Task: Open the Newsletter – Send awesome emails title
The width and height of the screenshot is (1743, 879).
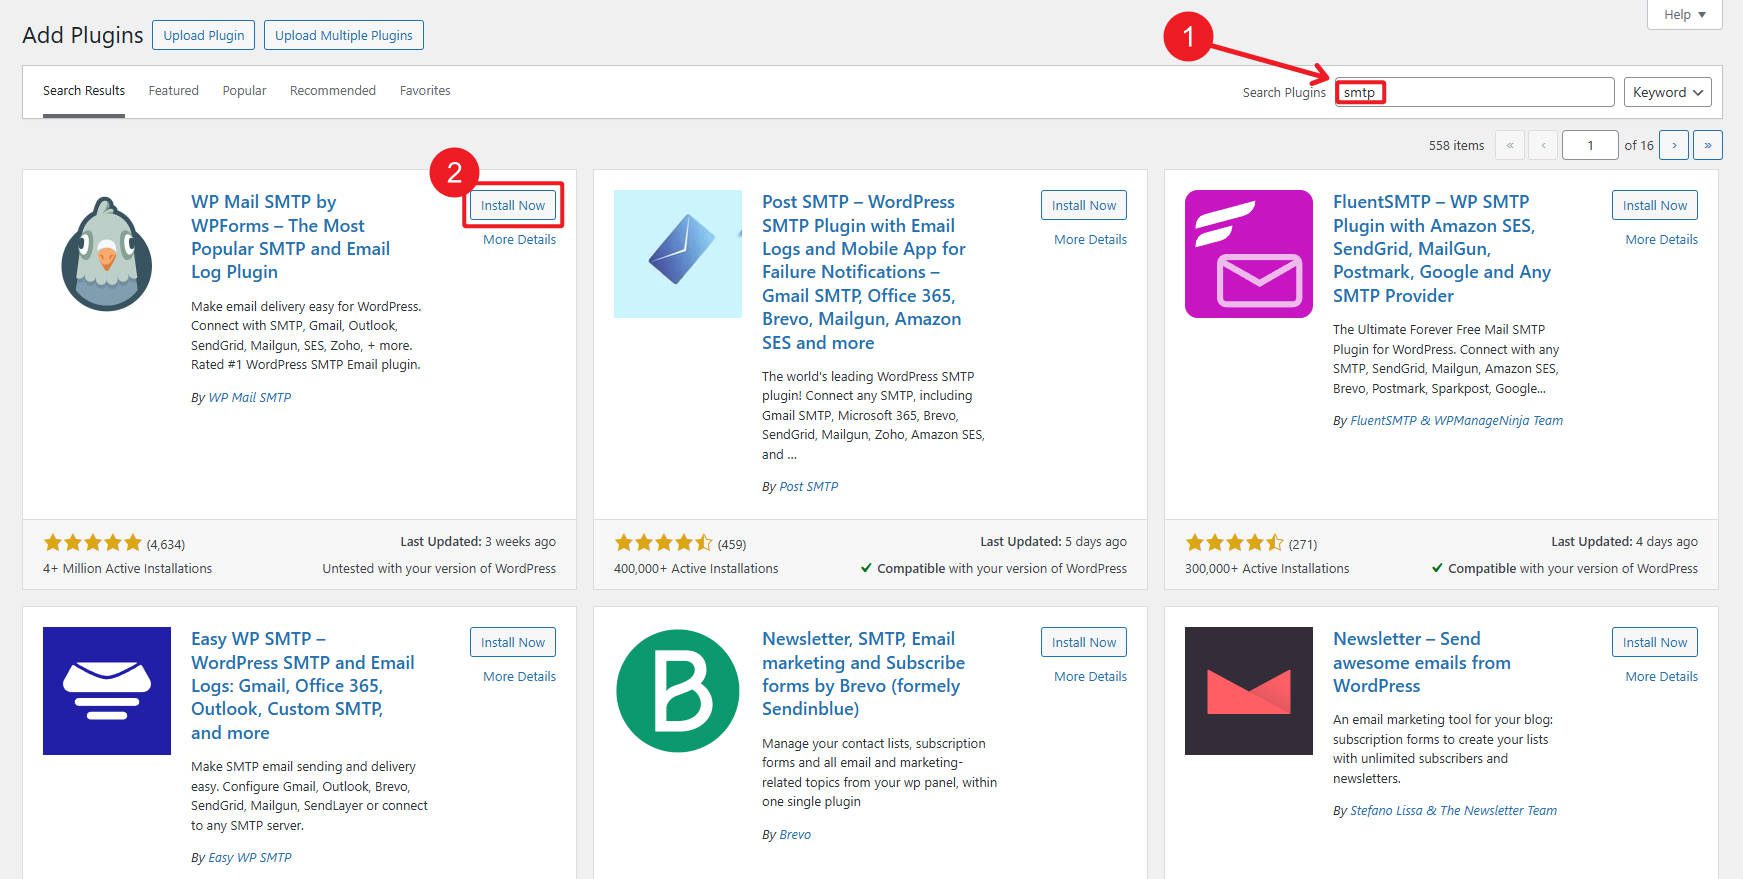Action: [x=1421, y=662]
